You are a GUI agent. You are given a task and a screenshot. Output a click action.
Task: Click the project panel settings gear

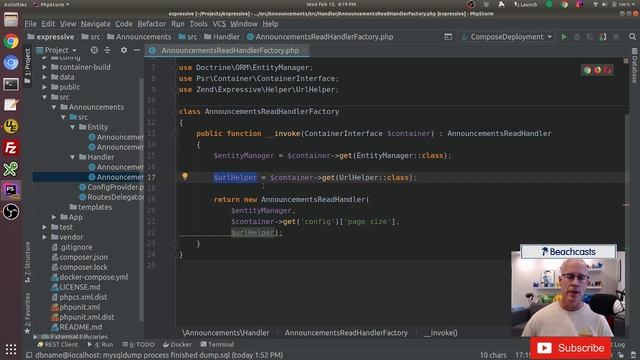[x=124, y=50]
